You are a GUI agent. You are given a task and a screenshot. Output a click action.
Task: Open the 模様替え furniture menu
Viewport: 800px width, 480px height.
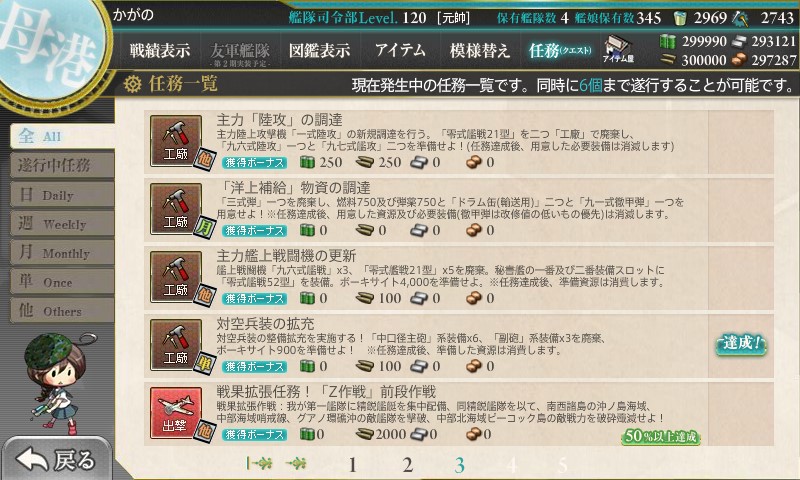click(480, 50)
